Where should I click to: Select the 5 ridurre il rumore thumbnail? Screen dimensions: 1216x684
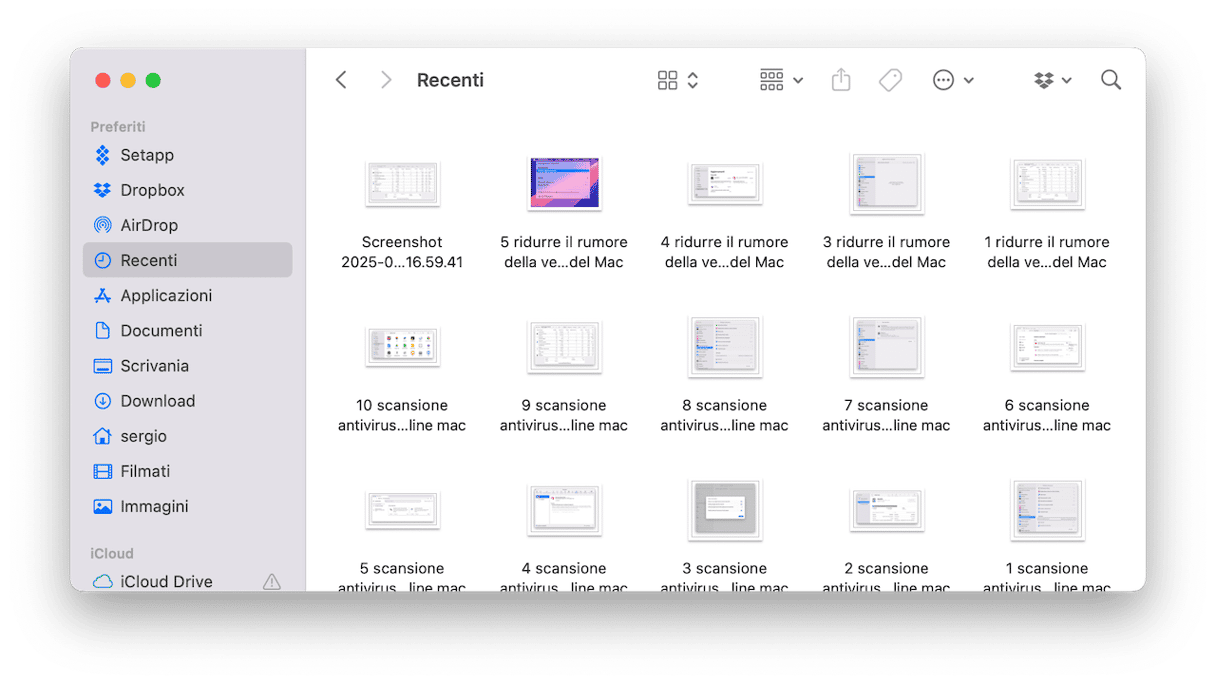pyautogui.click(x=564, y=183)
